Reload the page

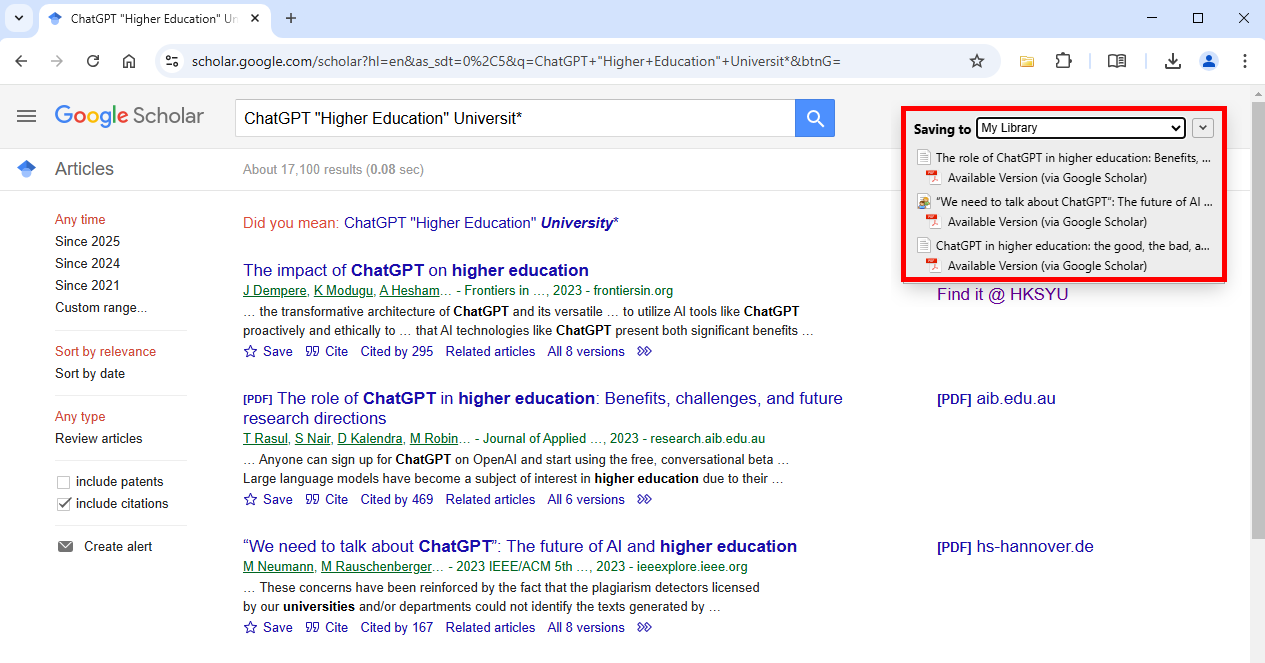tap(93, 61)
